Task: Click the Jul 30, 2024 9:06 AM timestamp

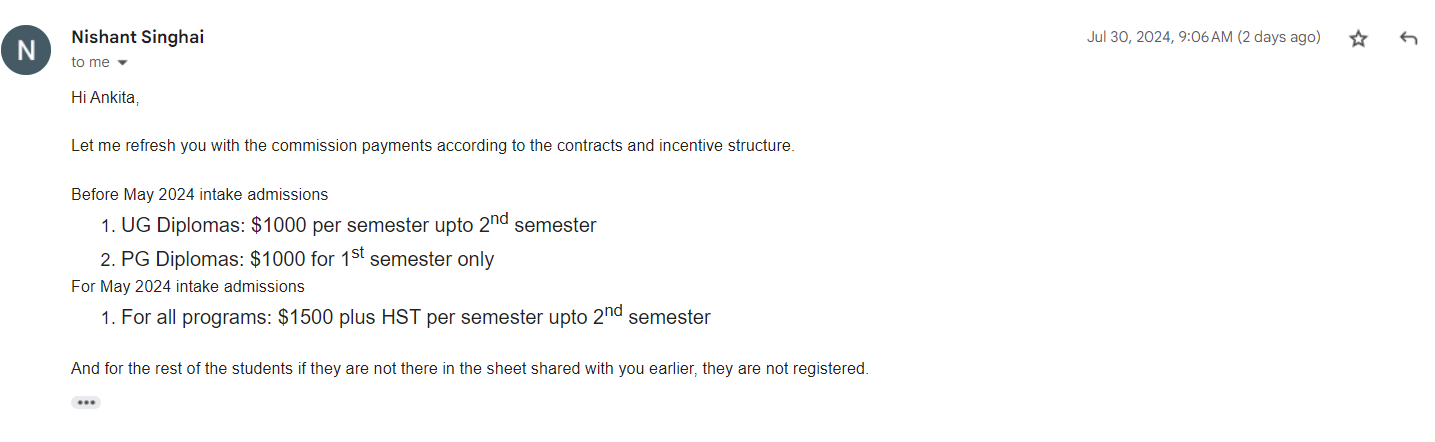Action: coord(1159,37)
